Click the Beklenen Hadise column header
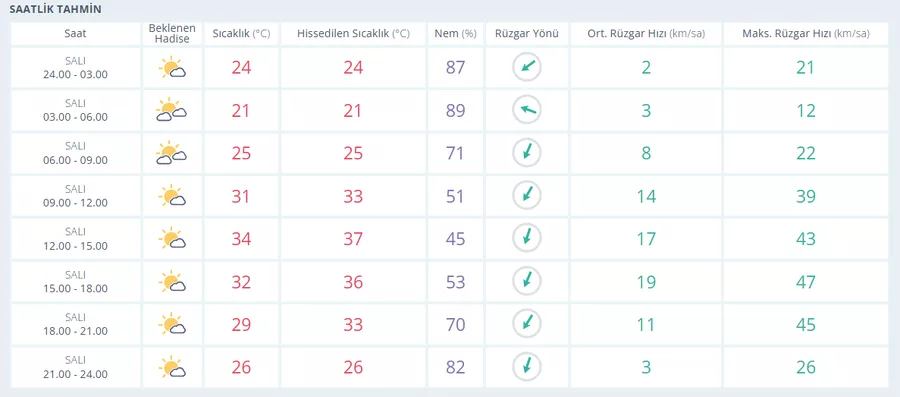 tap(172, 33)
